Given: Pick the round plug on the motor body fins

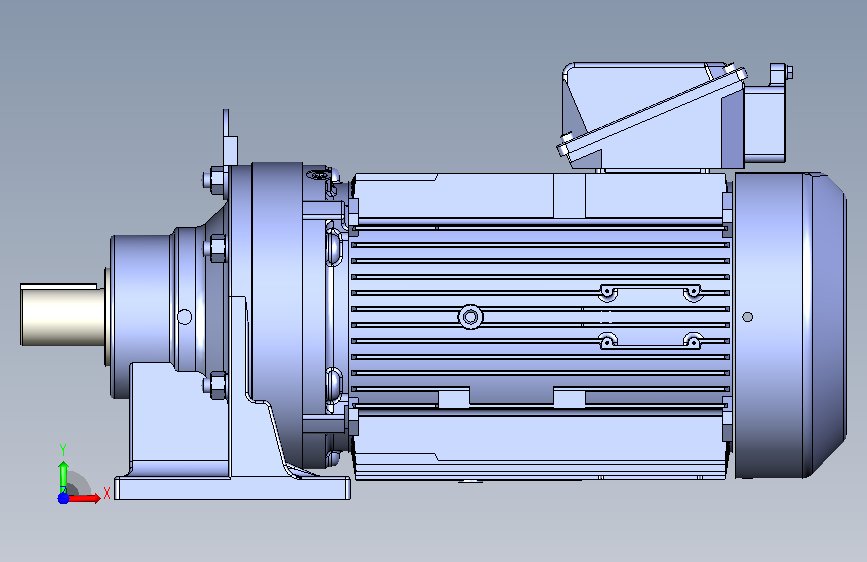Looking at the screenshot, I should tap(471, 317).
